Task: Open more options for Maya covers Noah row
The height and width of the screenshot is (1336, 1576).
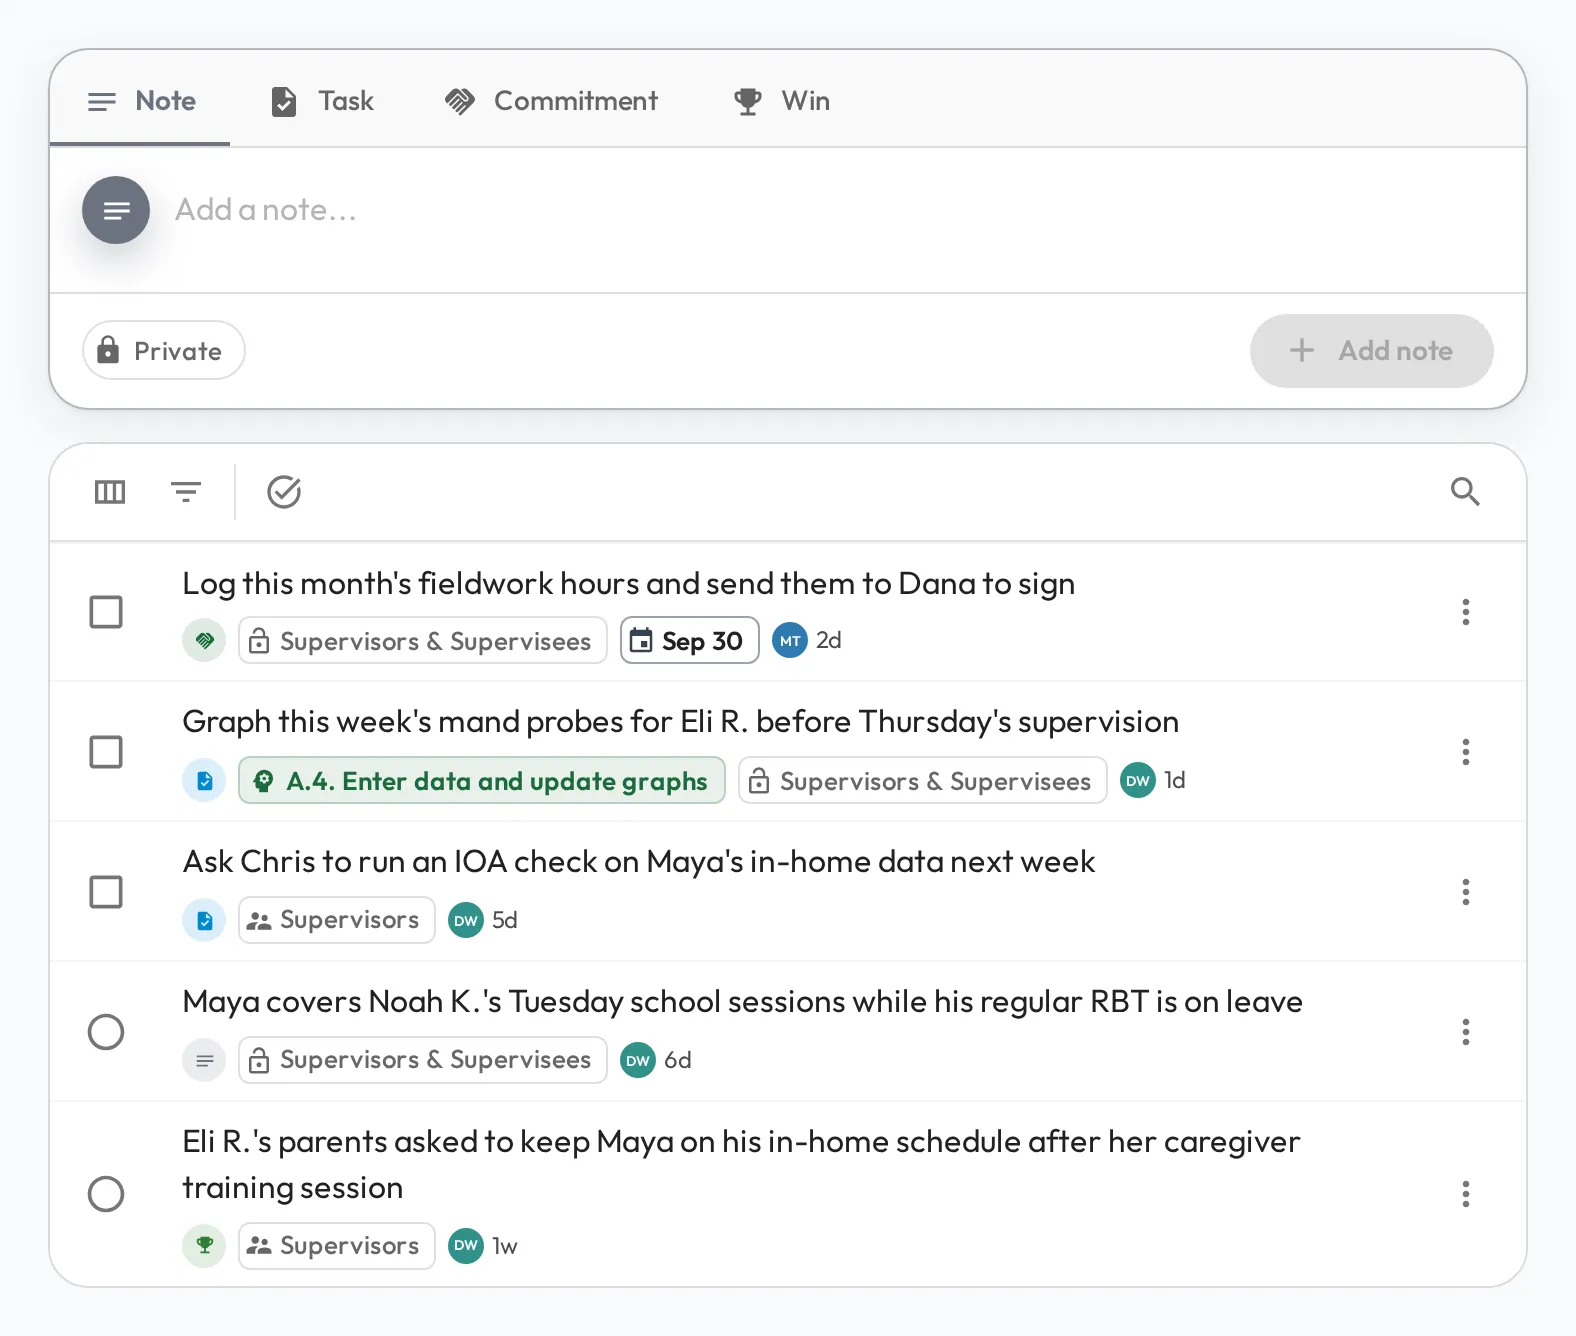Action: (x=1466, y=1031)
